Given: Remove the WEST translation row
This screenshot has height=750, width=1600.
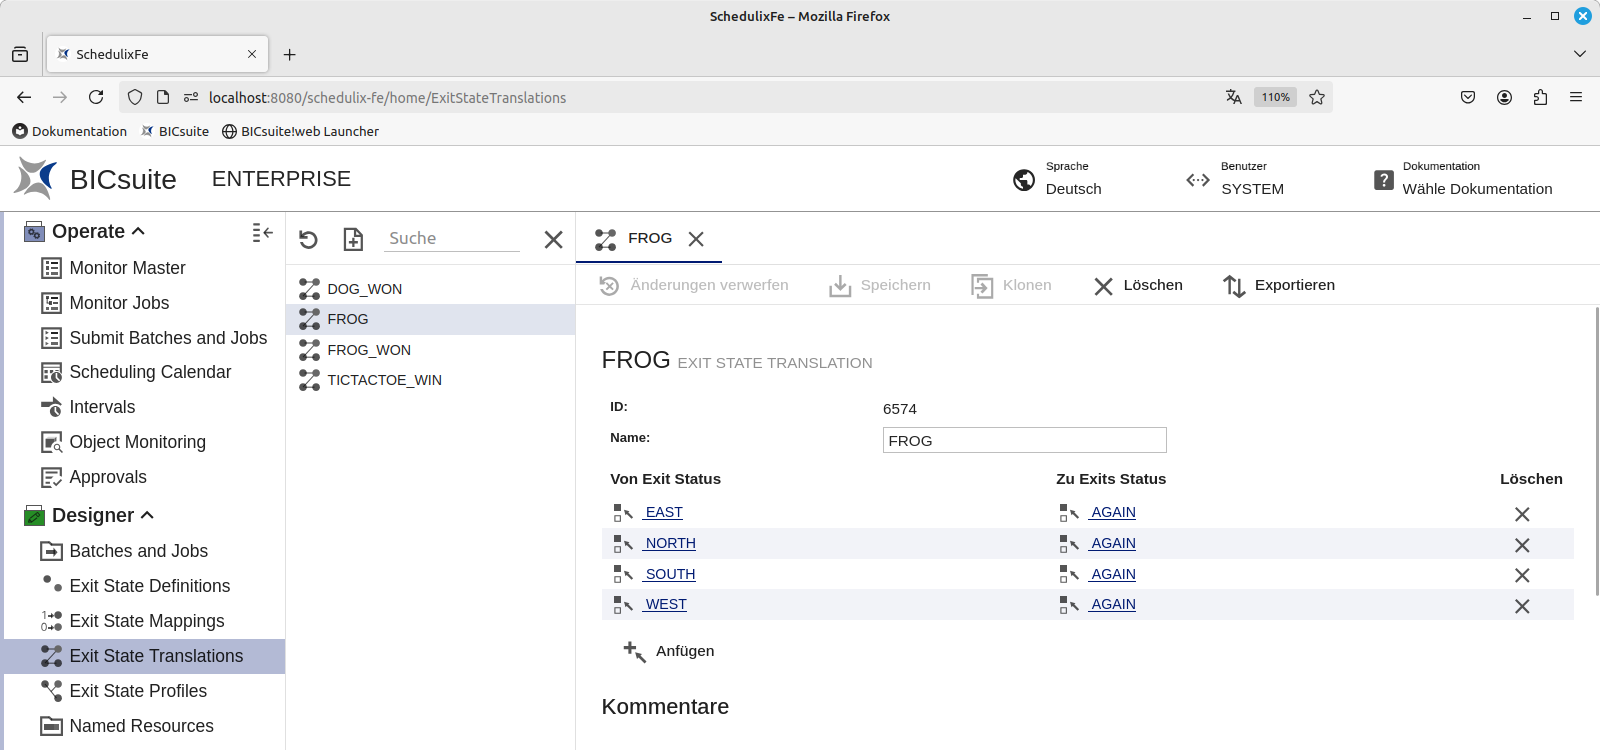Looking at the screenshot, I should 1521,606.
